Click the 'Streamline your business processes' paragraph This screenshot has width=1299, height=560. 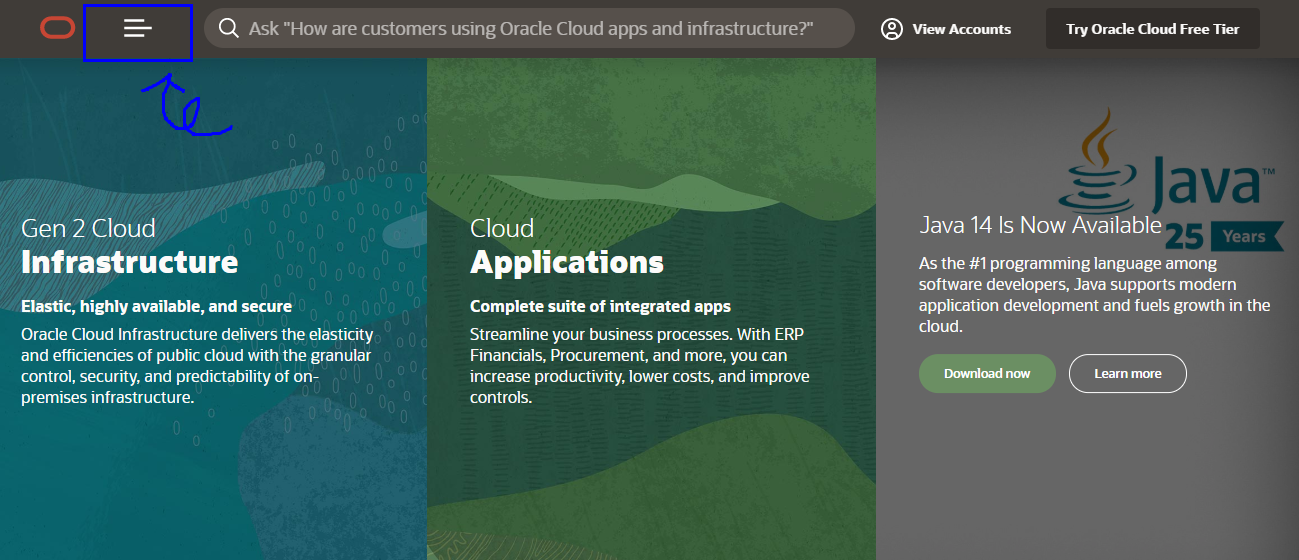pos(640,365)
